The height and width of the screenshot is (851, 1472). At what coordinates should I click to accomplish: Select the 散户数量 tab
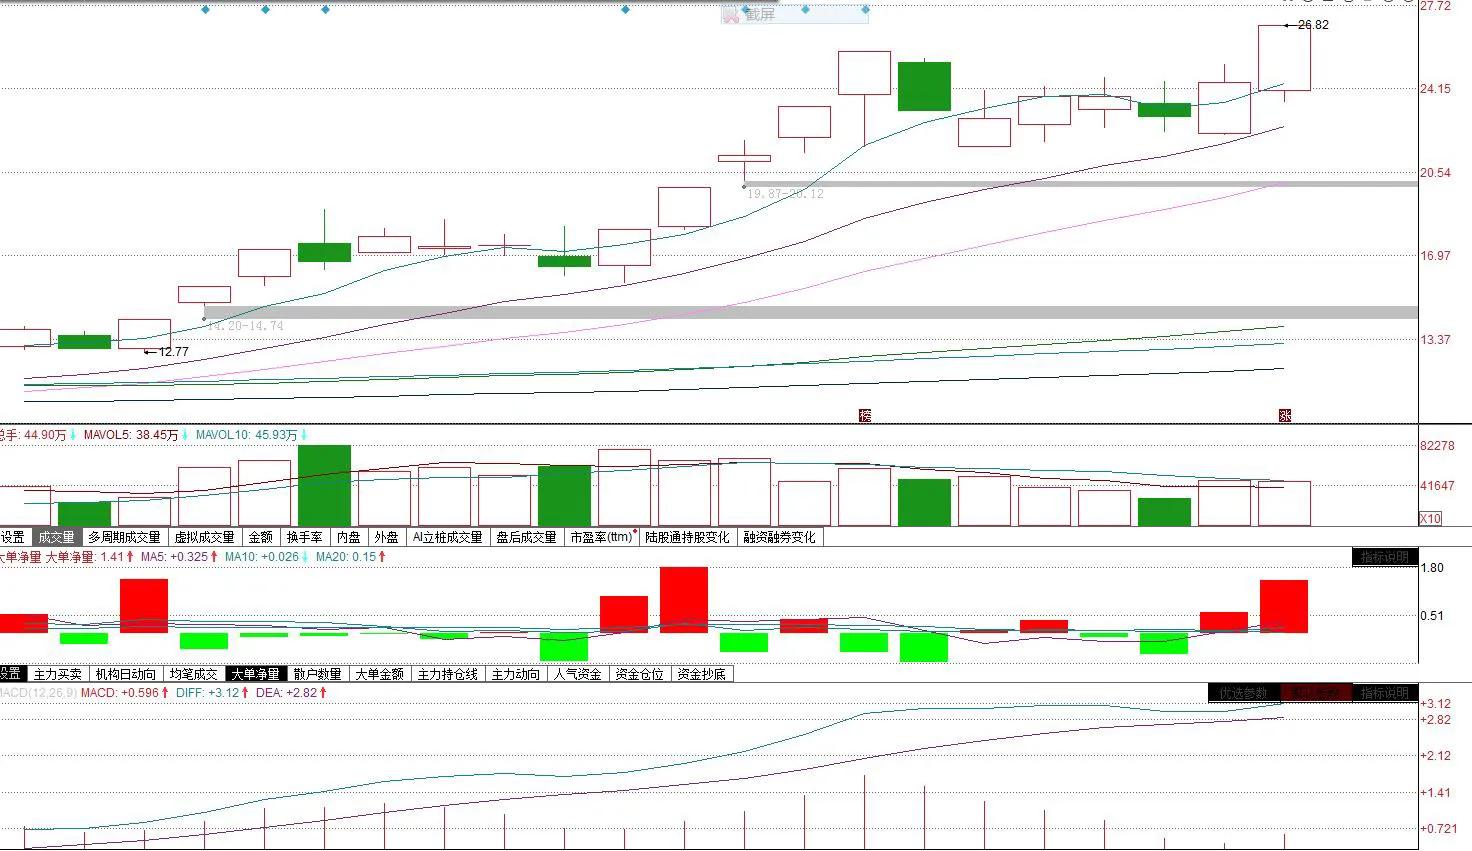(318, 674)
